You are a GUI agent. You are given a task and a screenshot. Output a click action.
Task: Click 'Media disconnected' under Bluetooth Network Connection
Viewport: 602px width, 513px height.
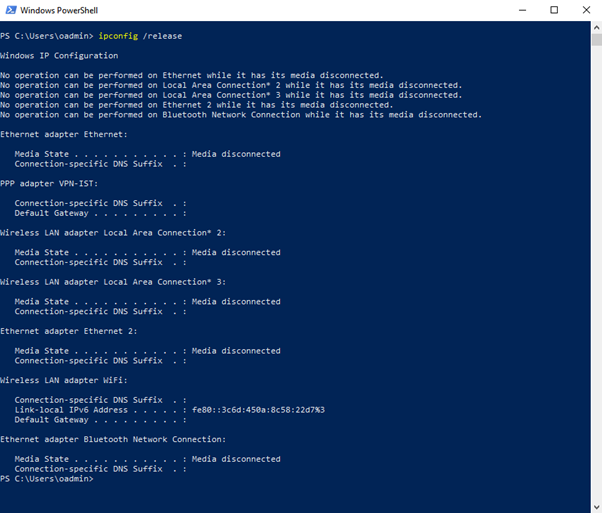pyautogui.click(x=236, y=459)
